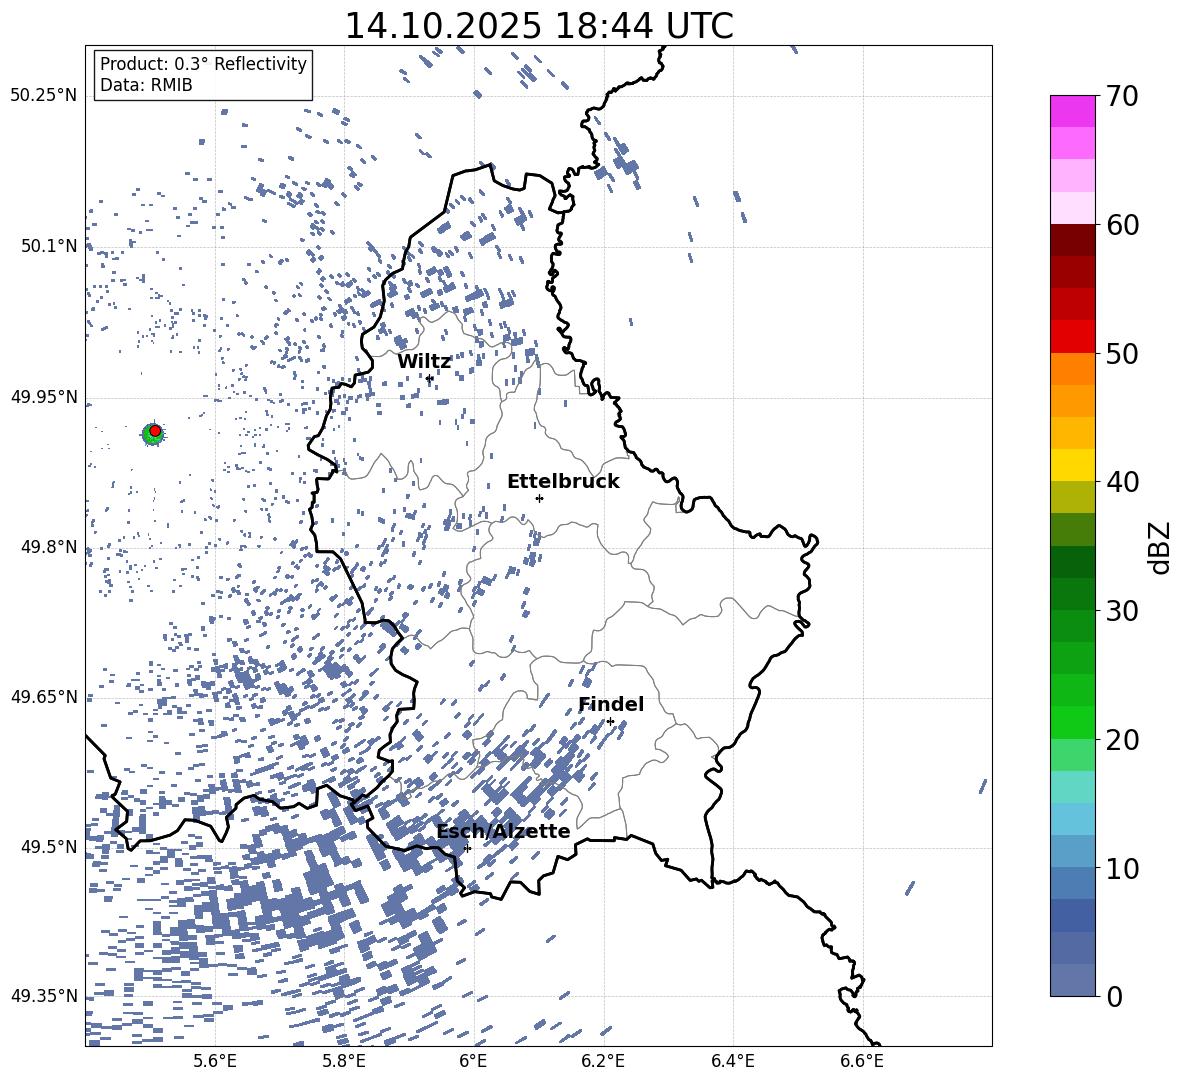Click the dBZ colorbar label
The image size is (1184, 1081).
(x=1160, y=547)
